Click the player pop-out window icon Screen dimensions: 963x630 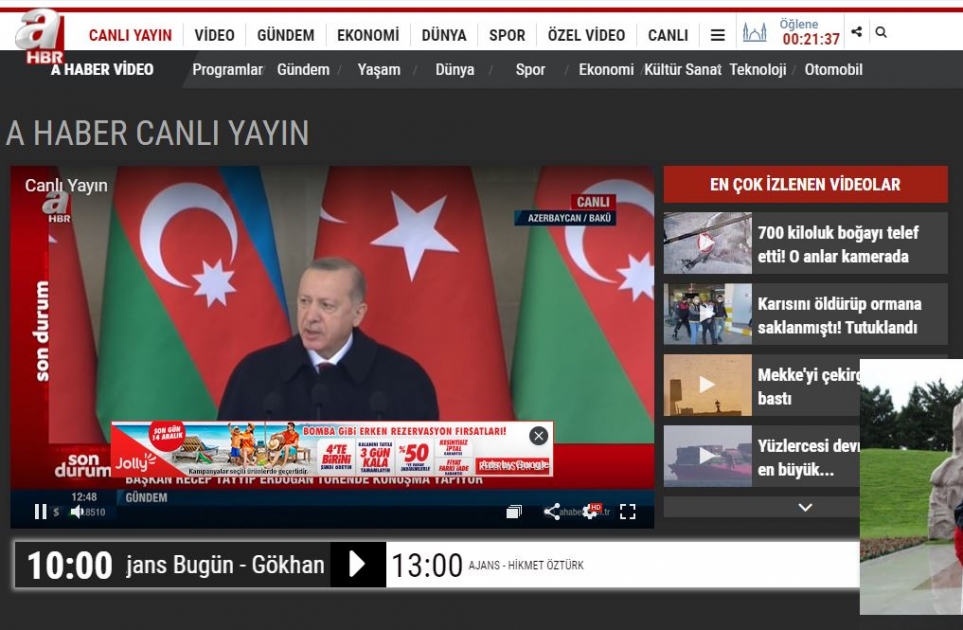point(514,511)
